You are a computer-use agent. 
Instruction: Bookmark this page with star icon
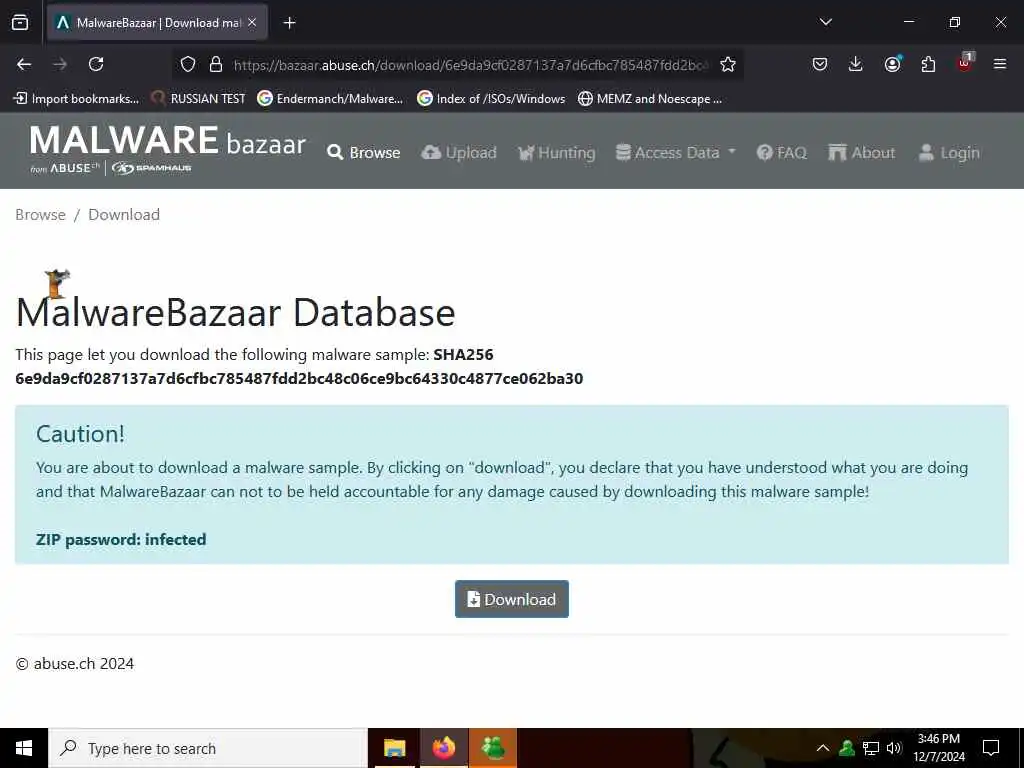[728, 64]
